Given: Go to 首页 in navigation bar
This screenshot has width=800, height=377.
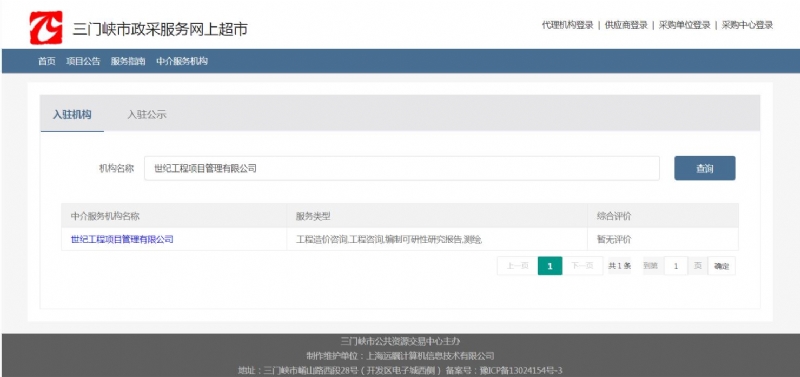Looking at the screenshot, I should click(x=46, y=61).
